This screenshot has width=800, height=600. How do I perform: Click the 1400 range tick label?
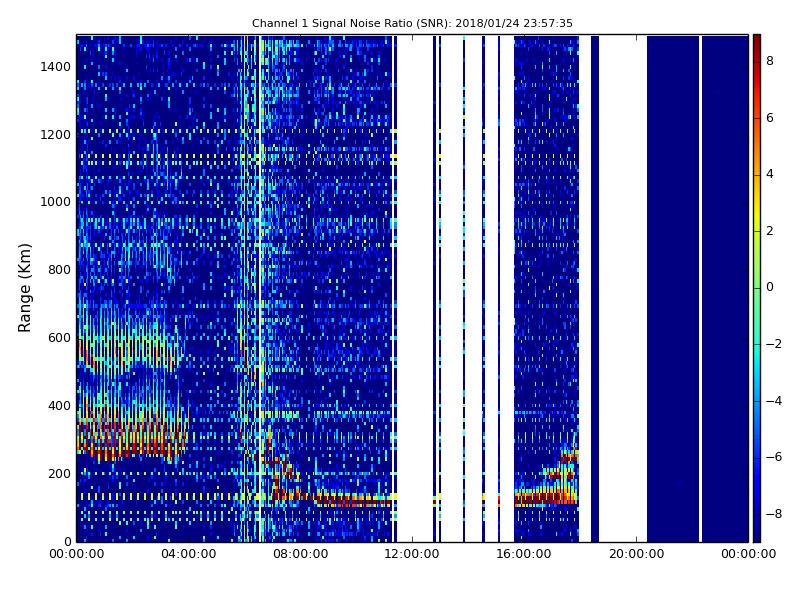56,67
